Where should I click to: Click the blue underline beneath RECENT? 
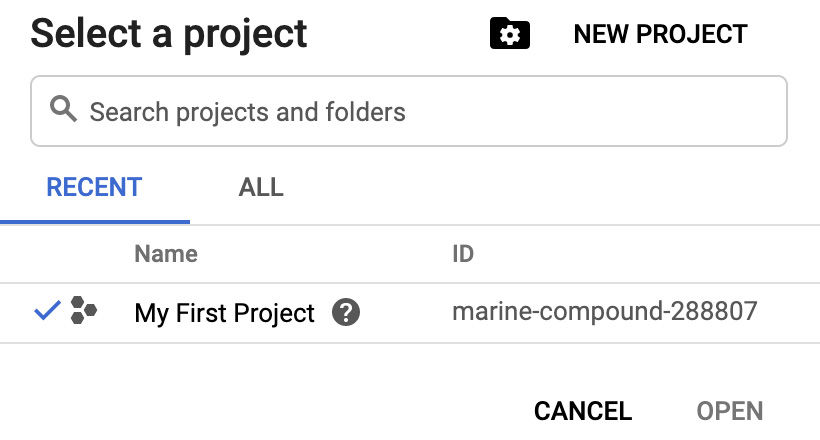coord(95,221)
